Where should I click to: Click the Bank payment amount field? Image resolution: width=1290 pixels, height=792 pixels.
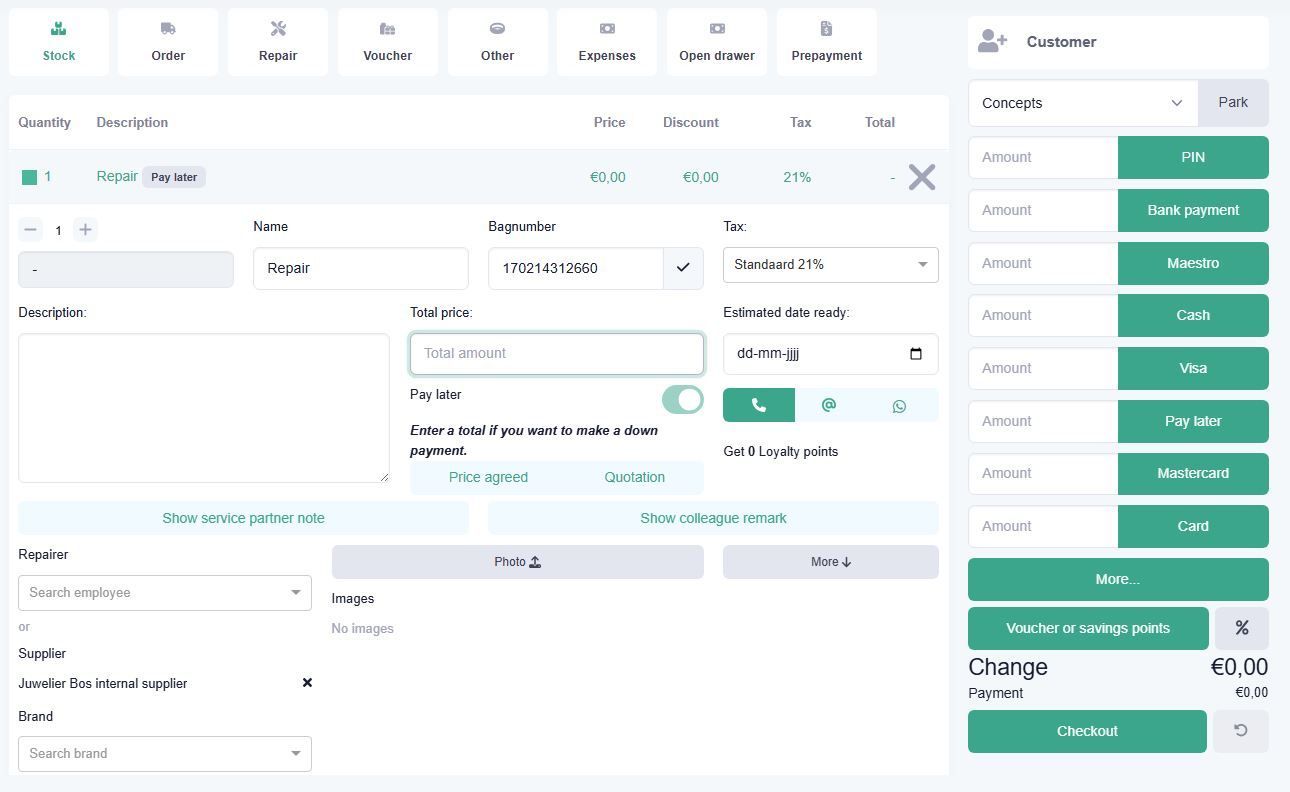[x=1043, y=210]
